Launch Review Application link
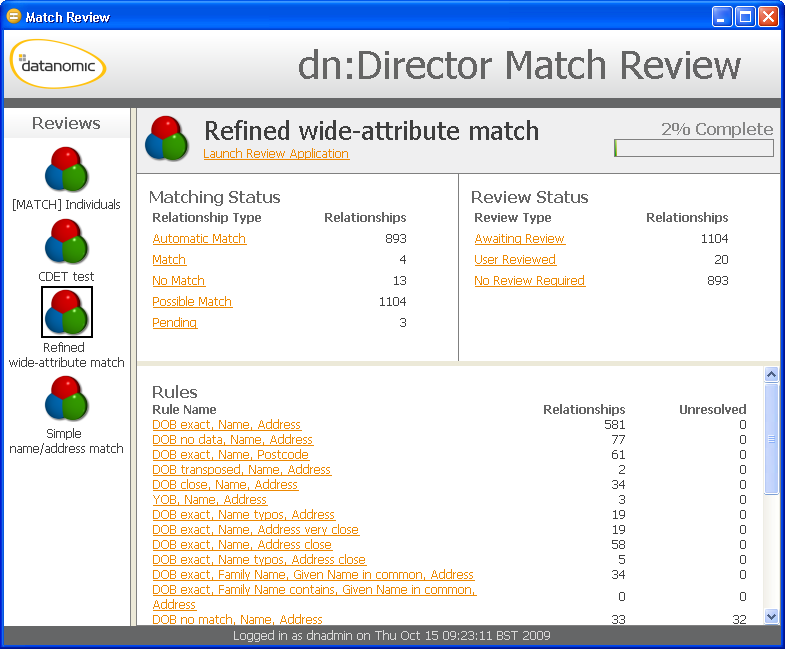This screenshot has height=649, width=785. [276, 154]
